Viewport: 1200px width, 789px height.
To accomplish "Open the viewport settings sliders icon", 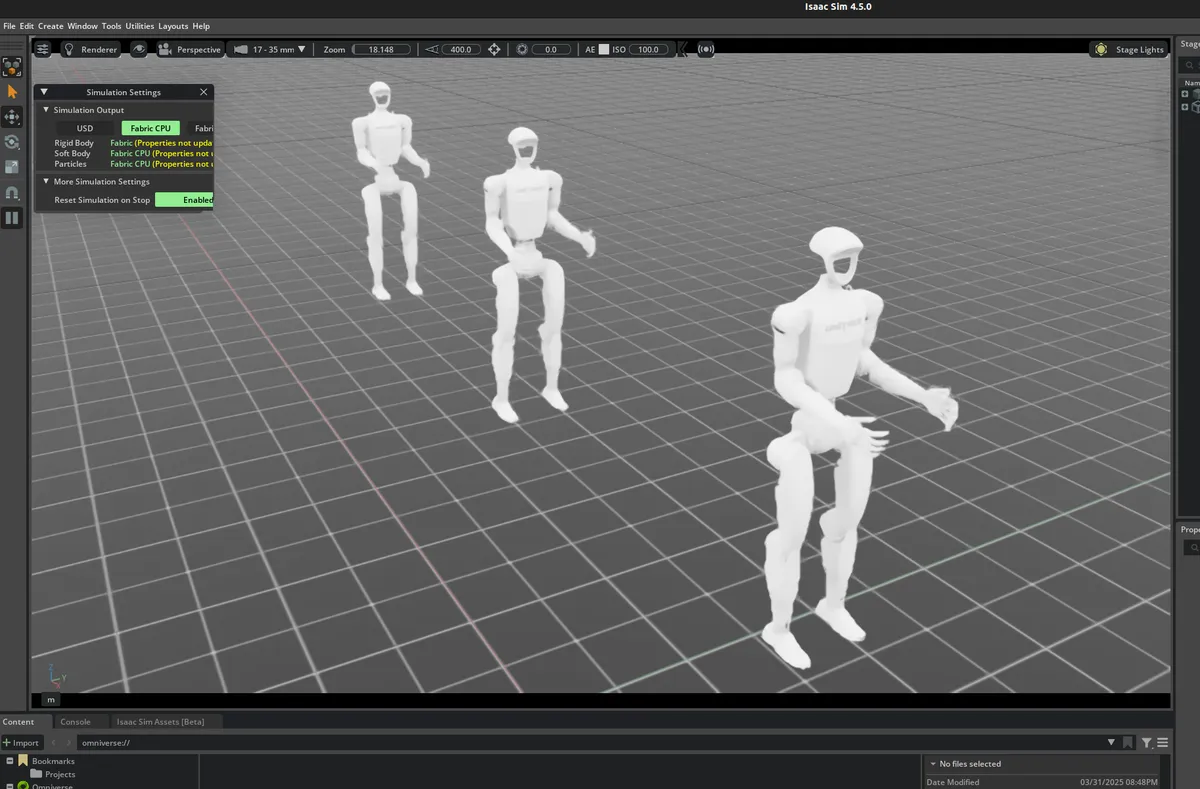I will tap(43, 49).
